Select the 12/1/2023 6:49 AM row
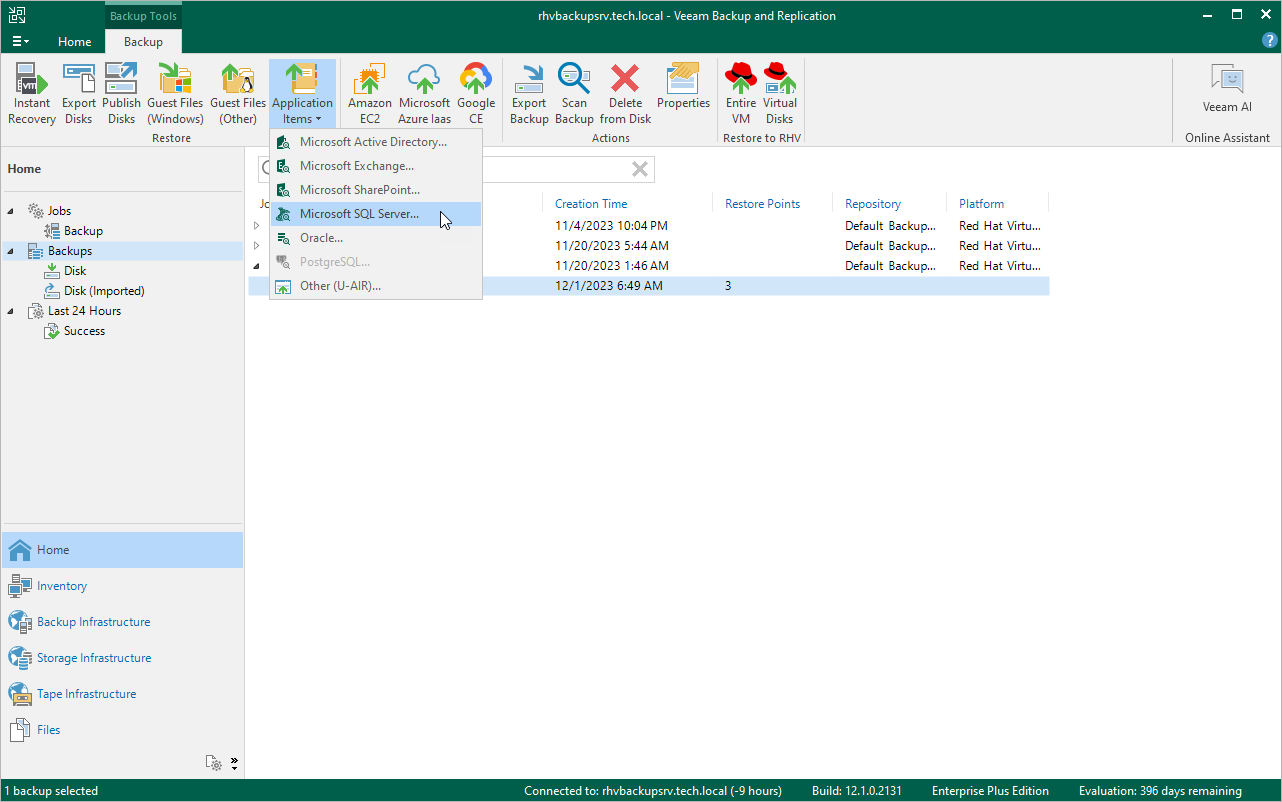This screenshot has width=1282, height=802. 649,286
